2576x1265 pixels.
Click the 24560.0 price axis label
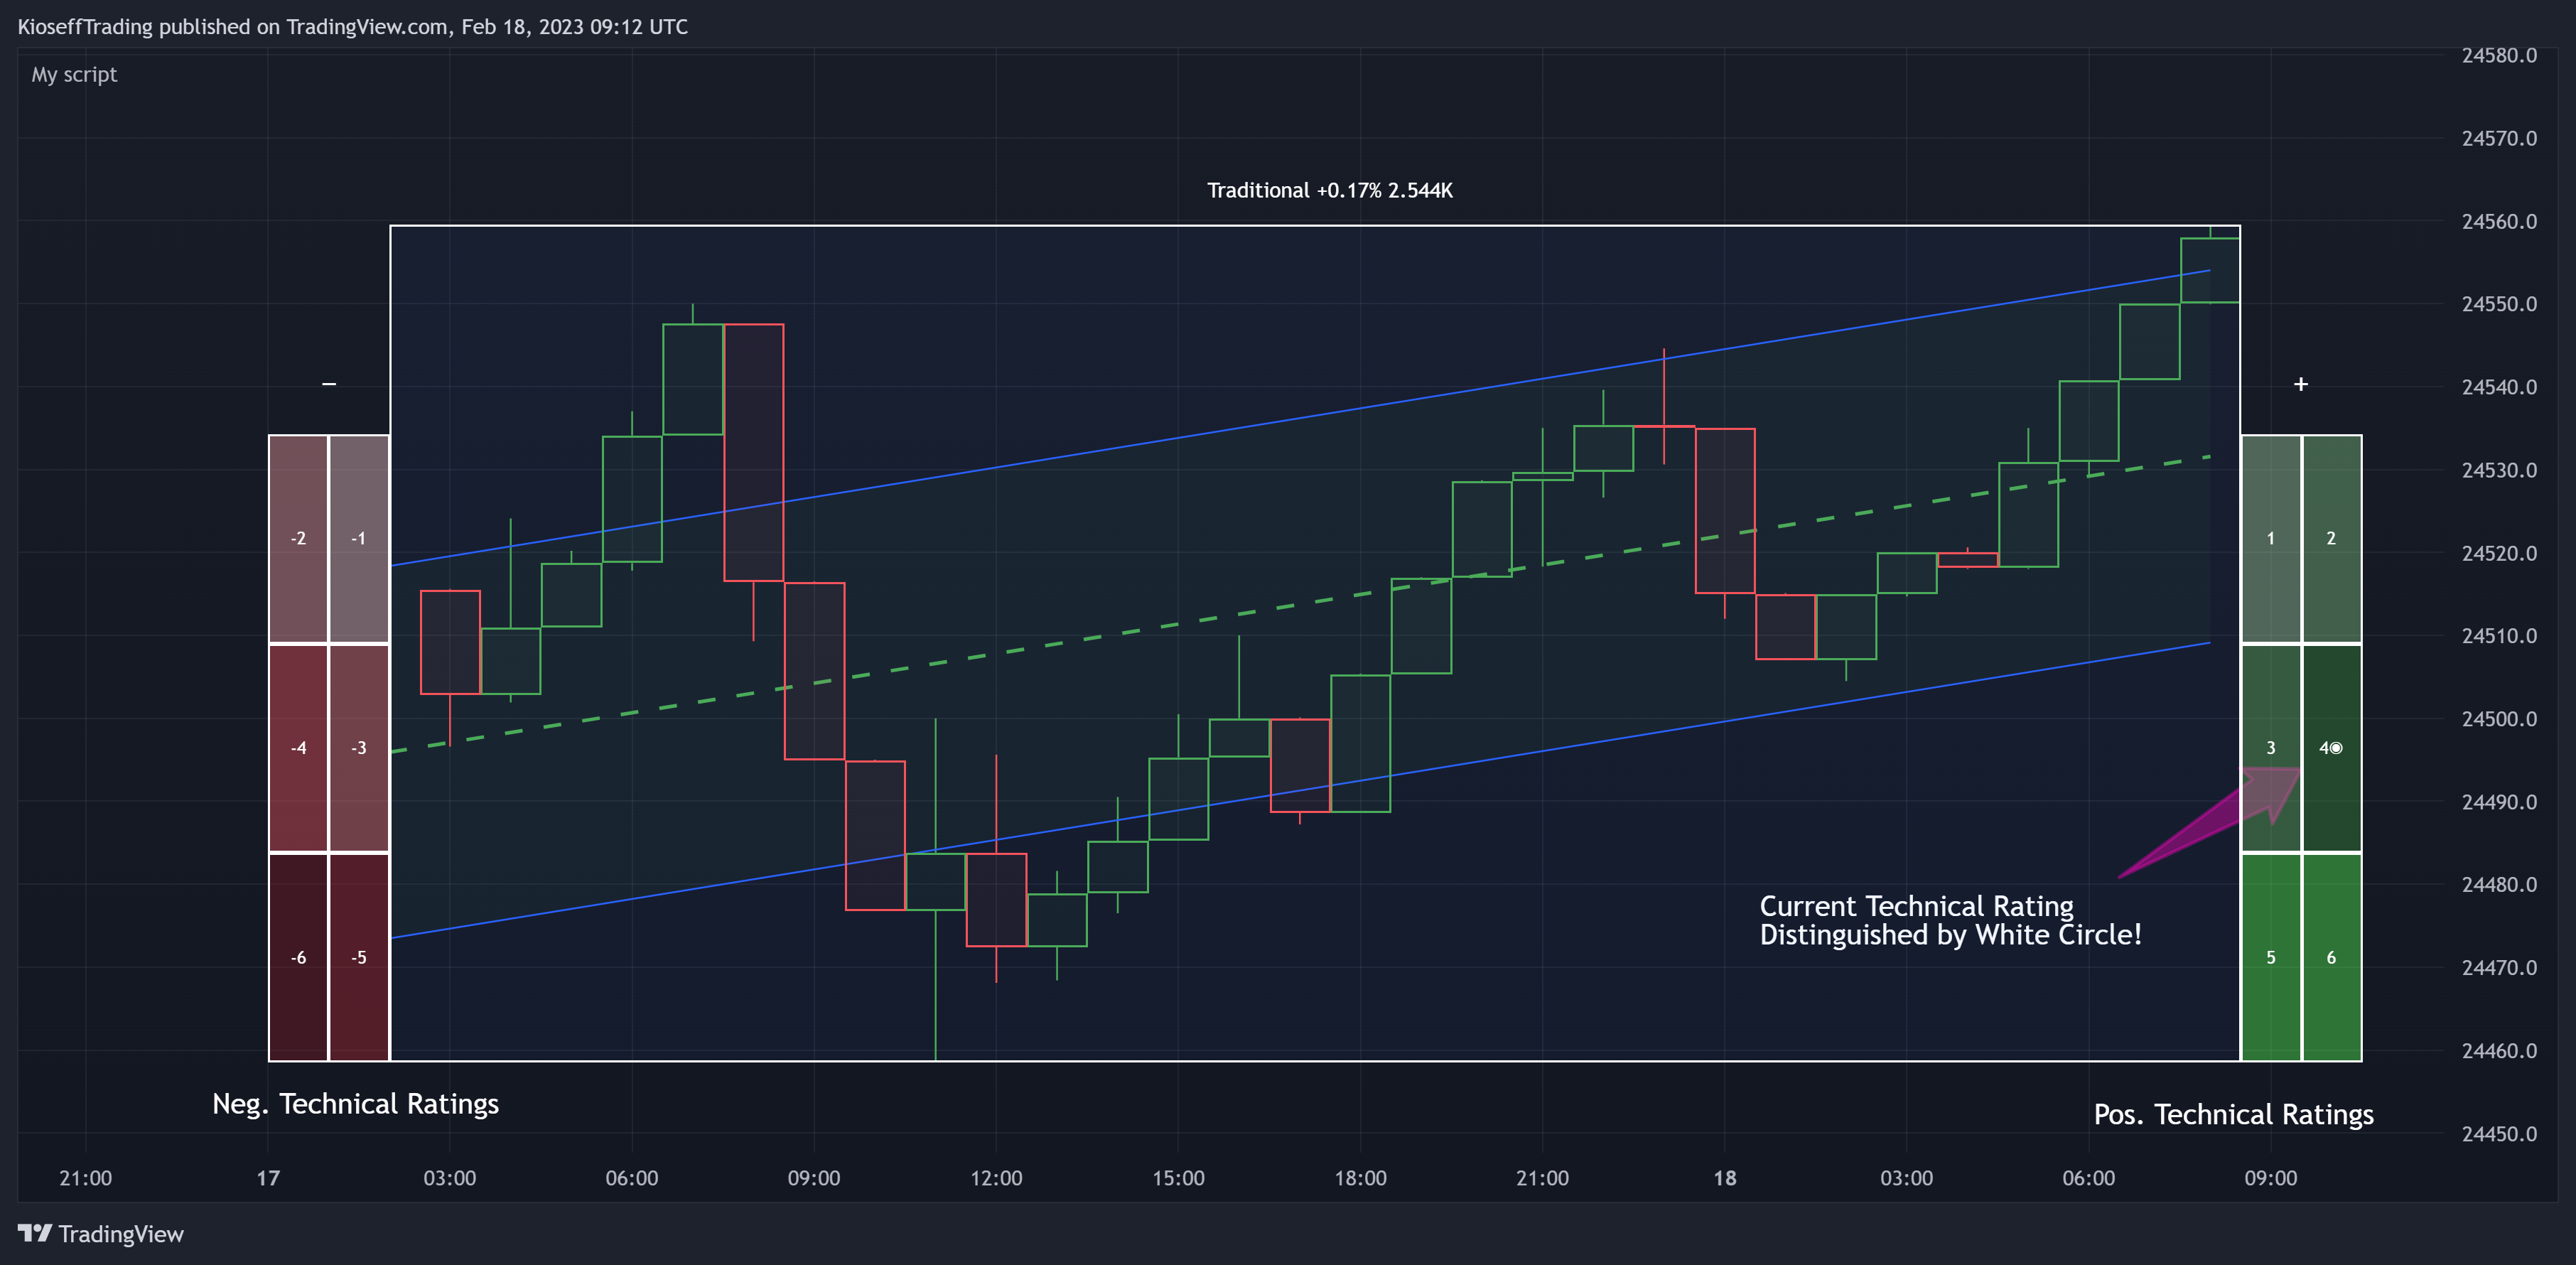point(2499,221)
